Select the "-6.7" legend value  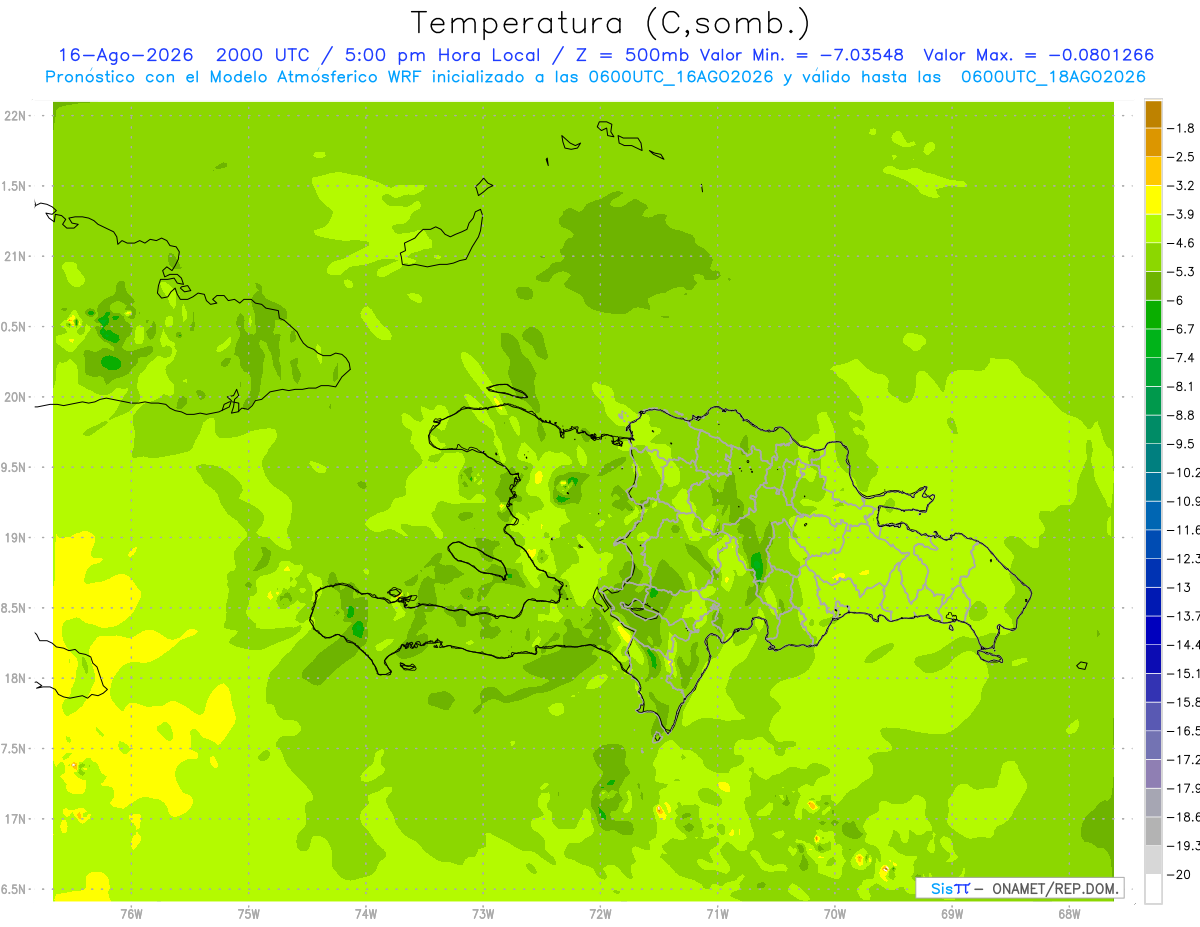coord(1181,330)
